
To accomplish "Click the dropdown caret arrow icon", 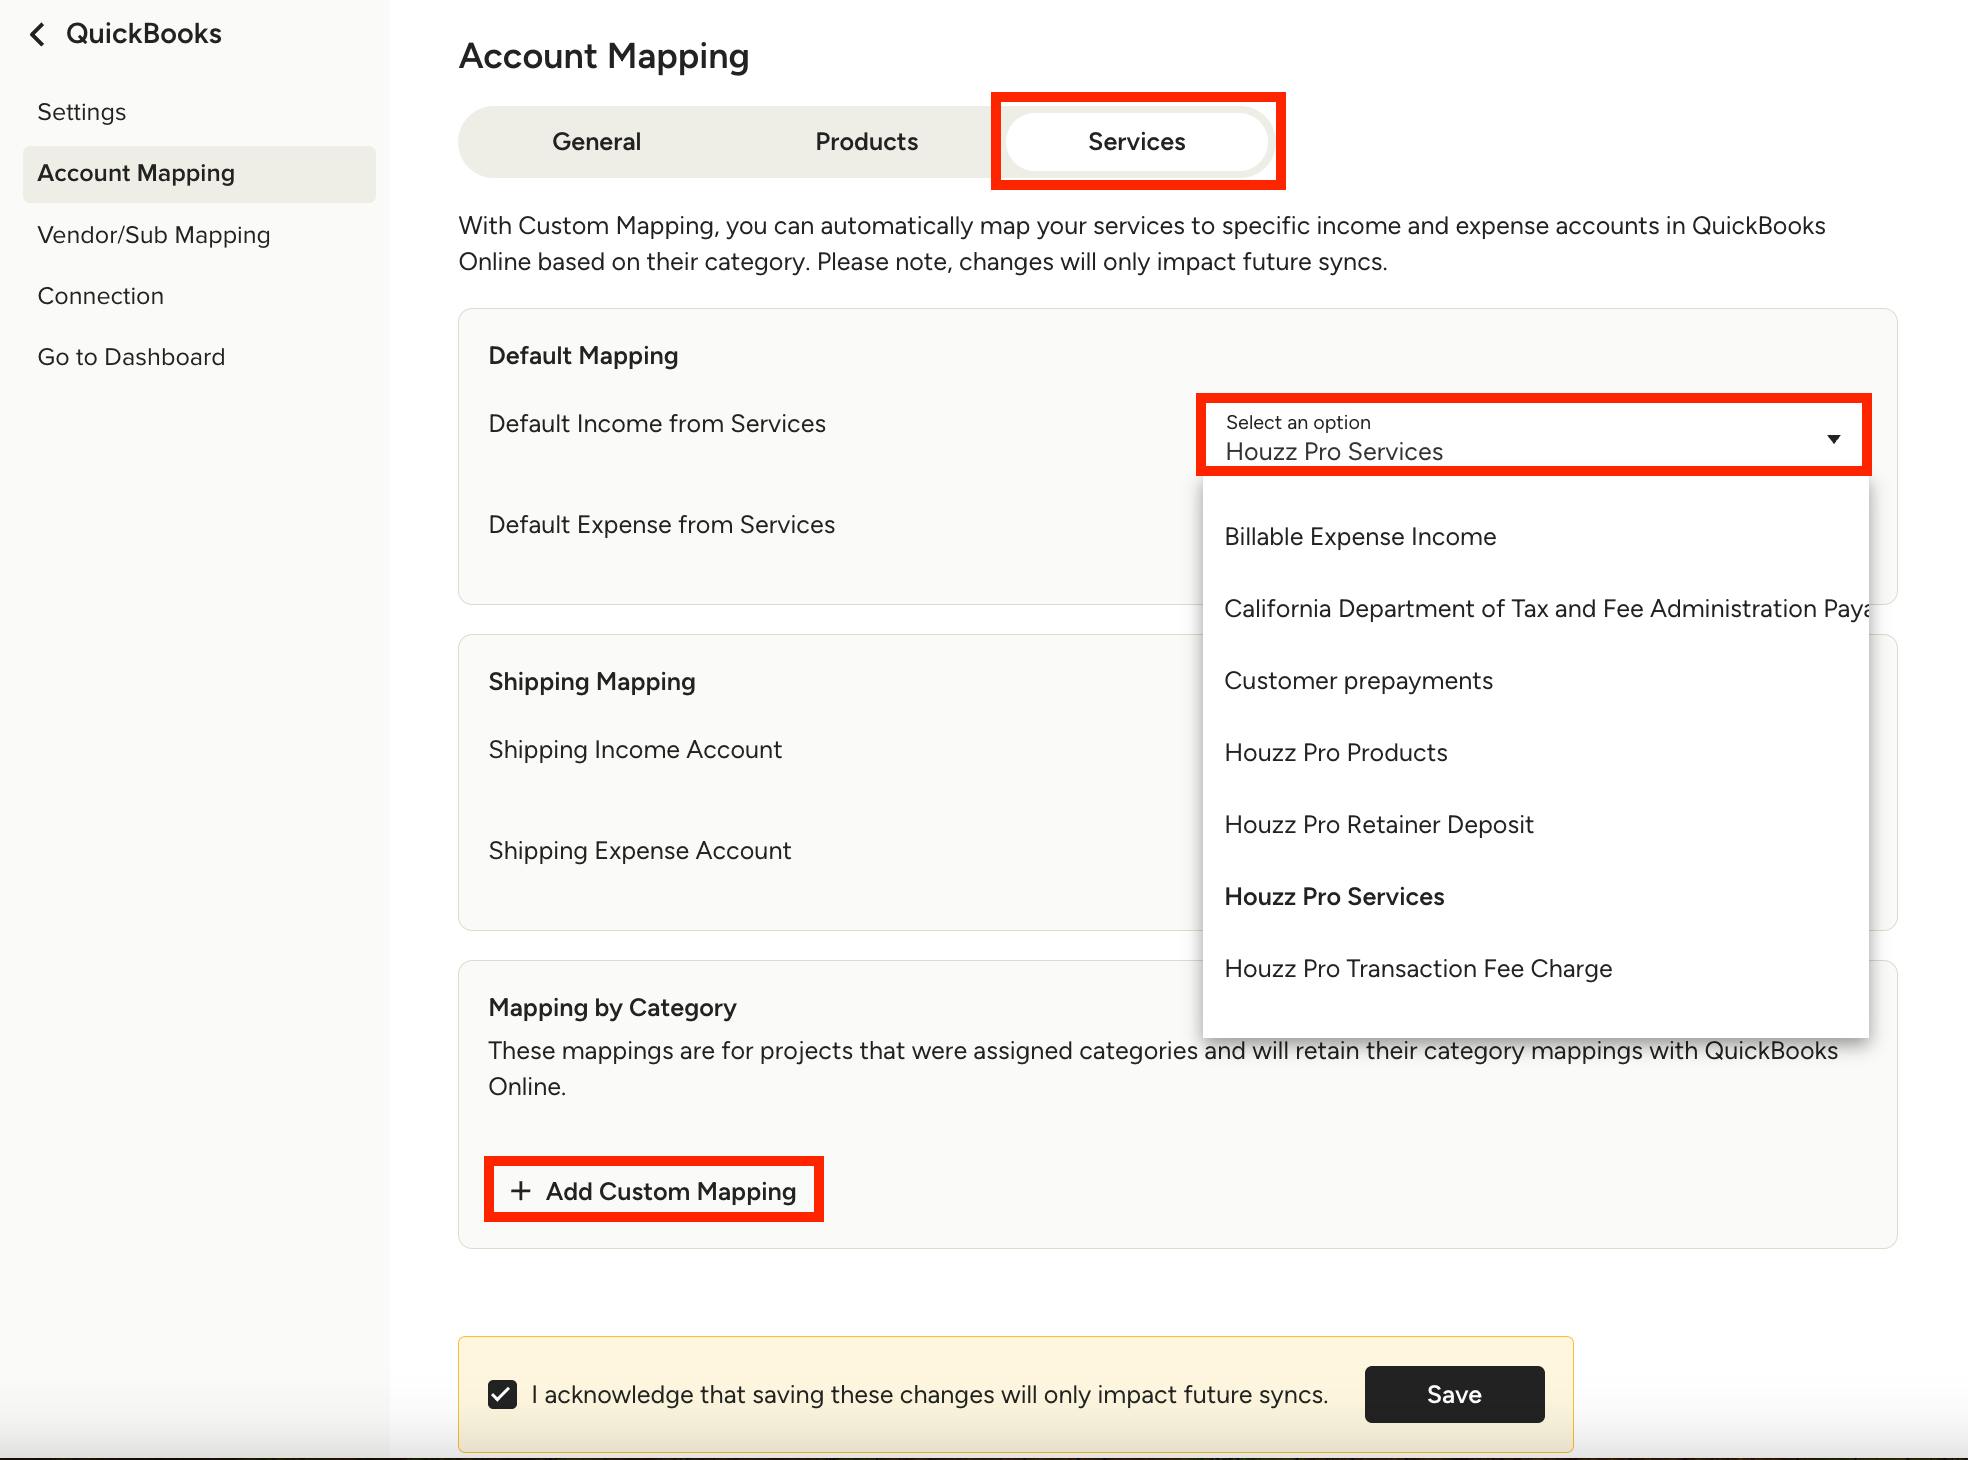I will (x=1833, y=439).
